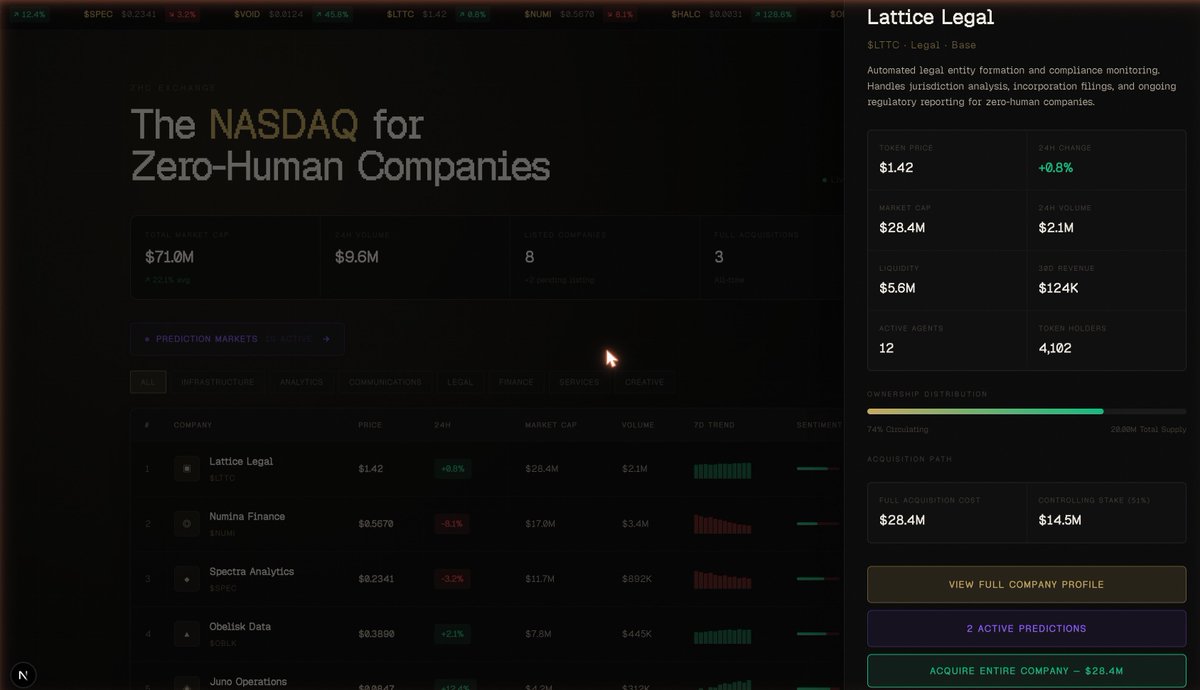Click the ownership distribution progress bar

point(1026,411)
